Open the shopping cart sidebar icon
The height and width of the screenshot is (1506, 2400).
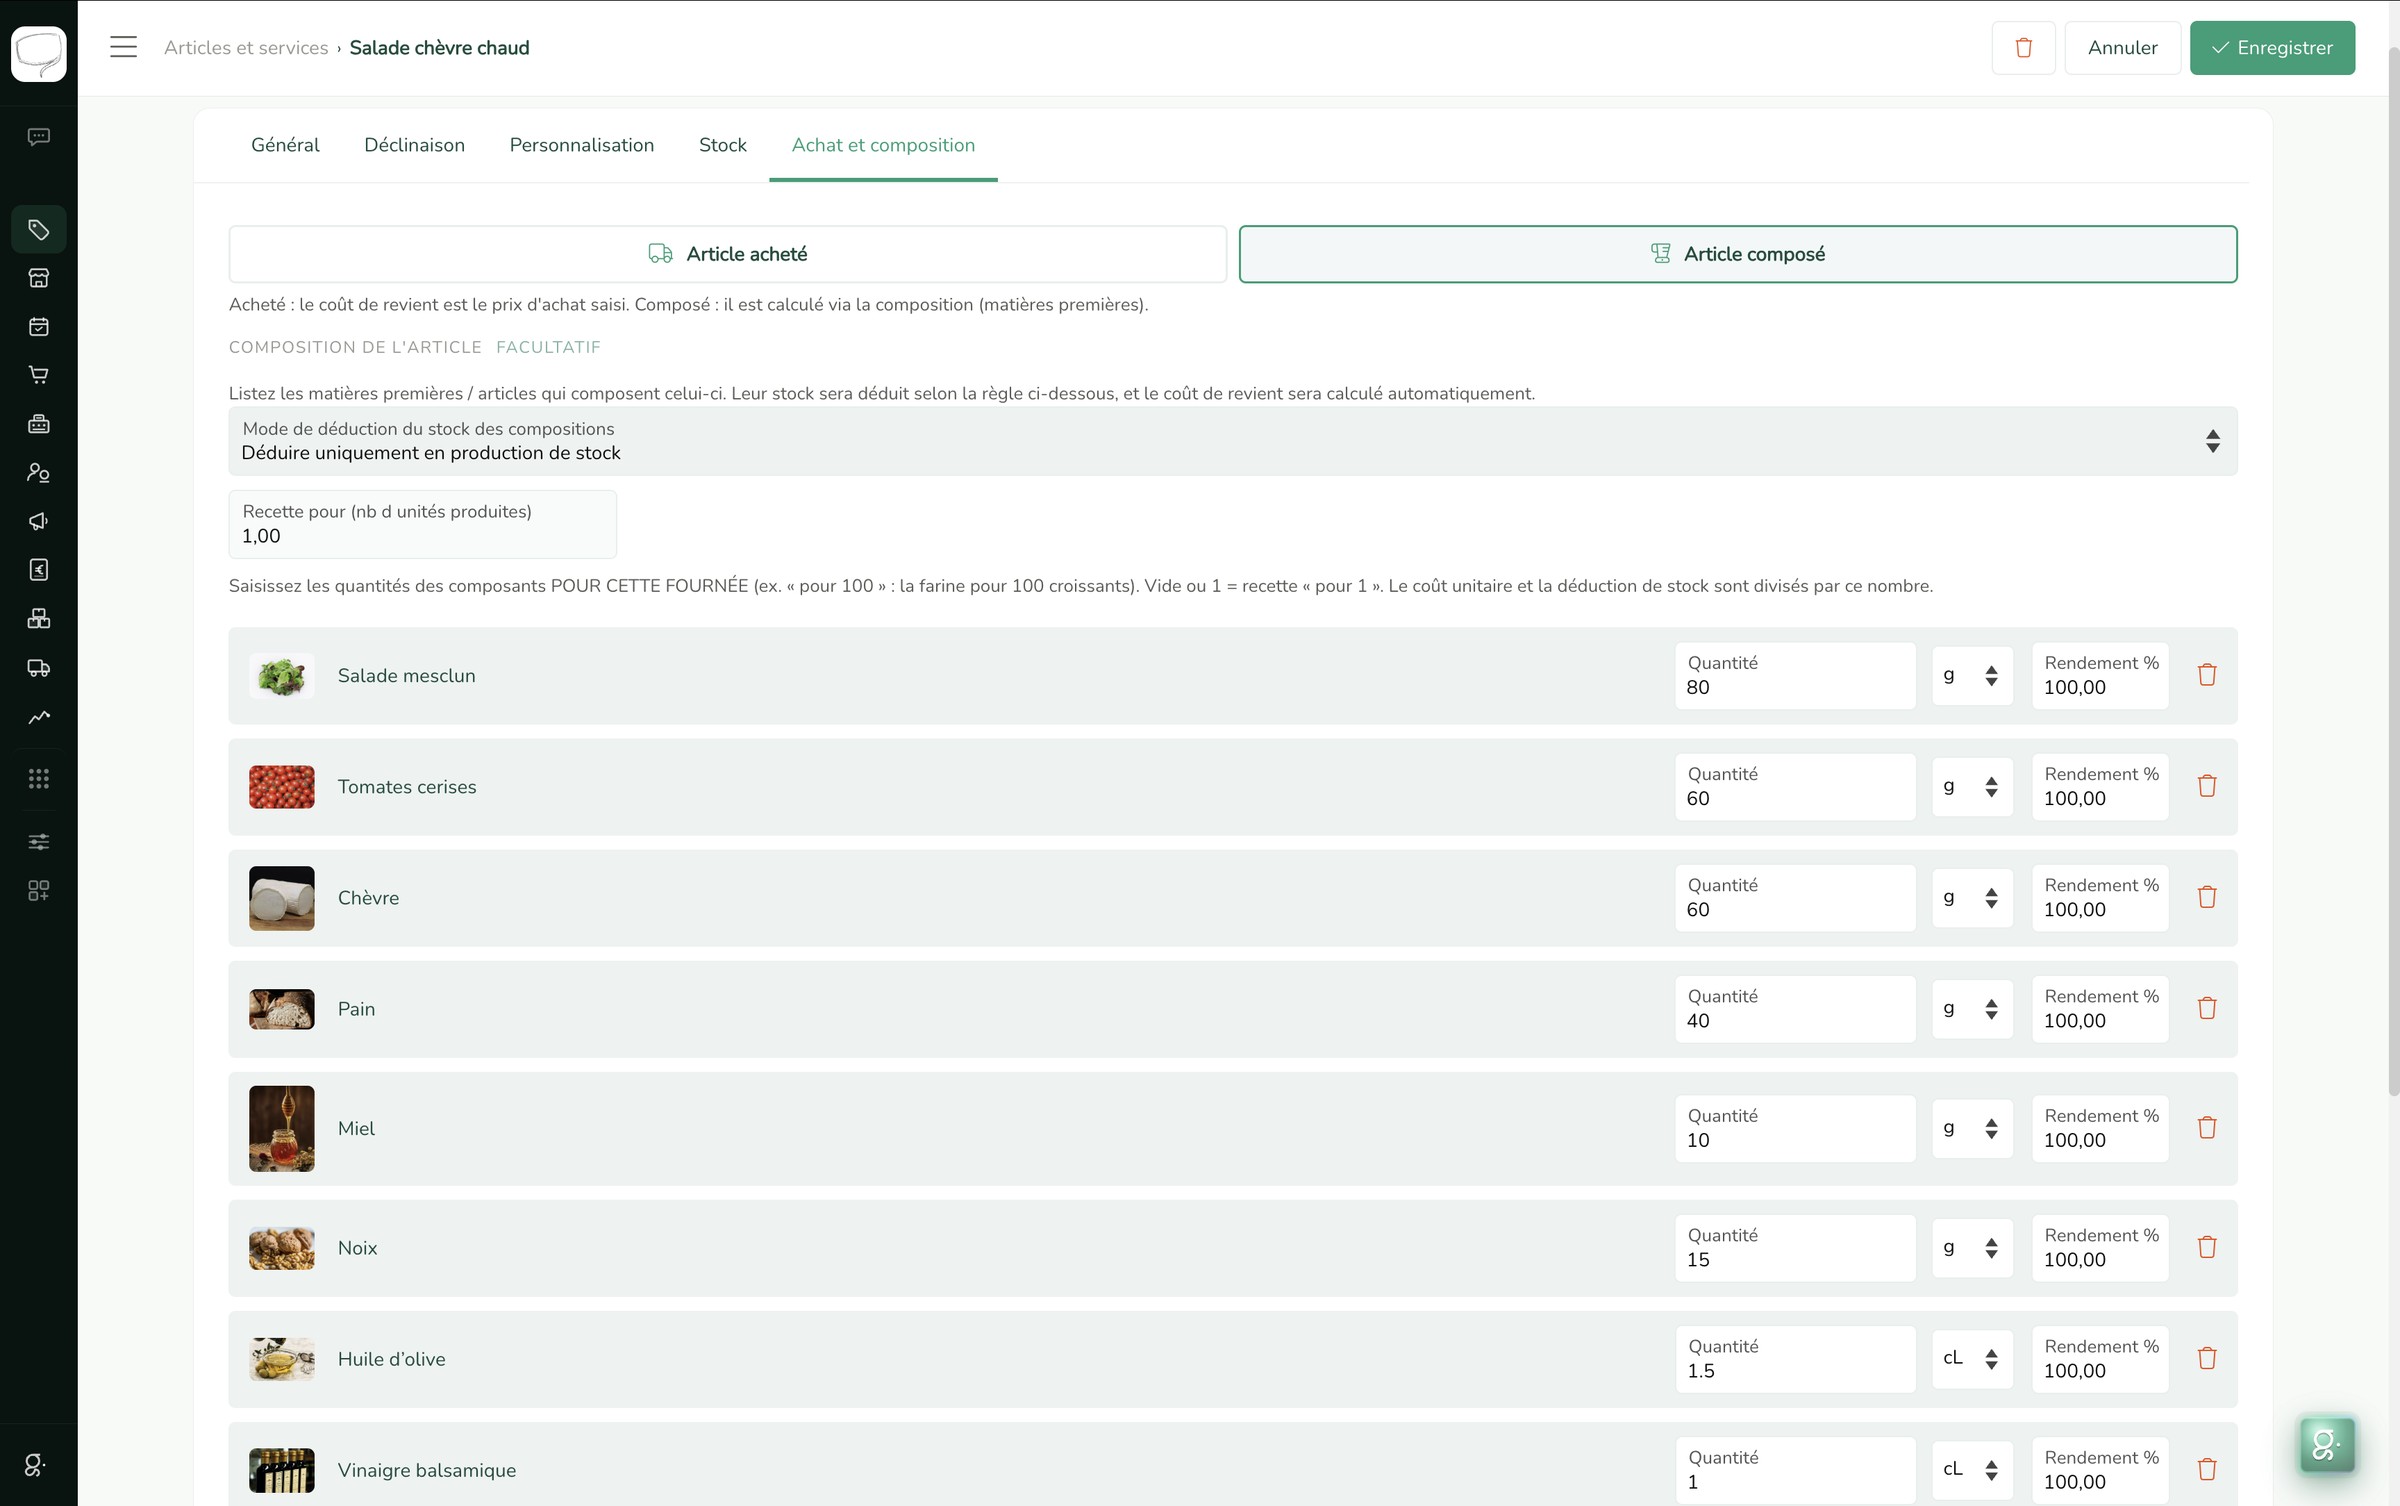38,375
